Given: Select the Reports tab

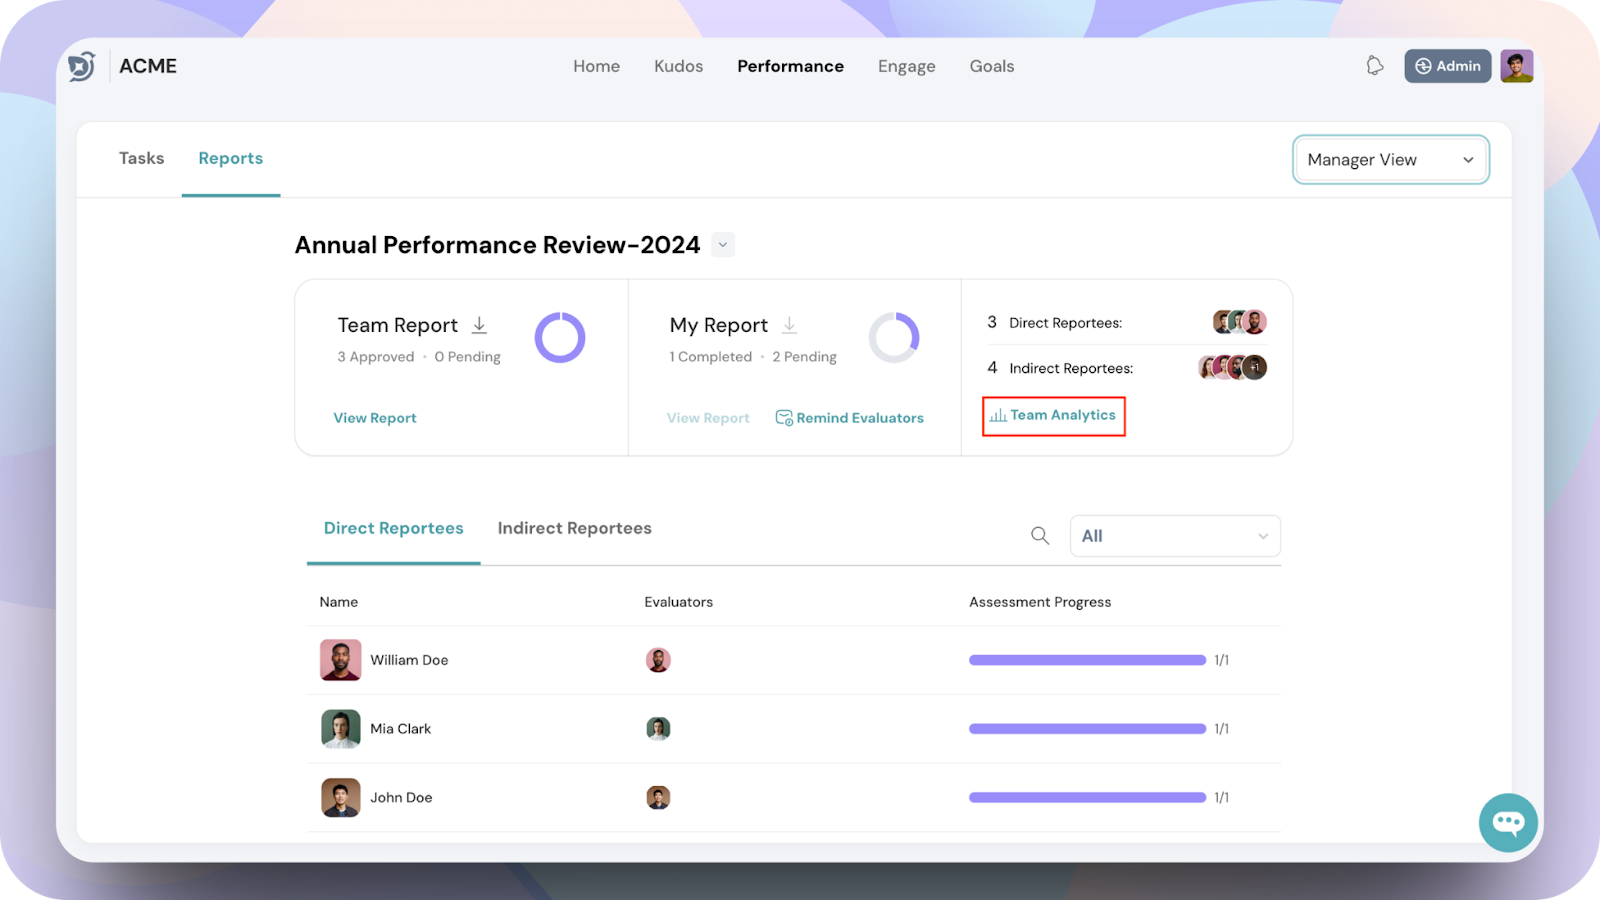Looking at the screenshot, I should point(231,158).
